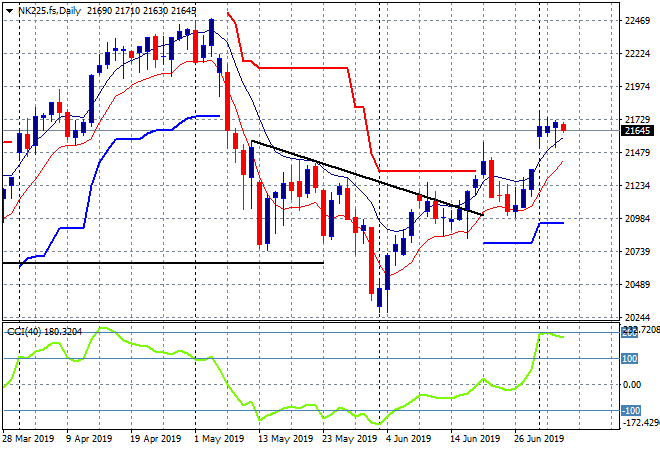Select the 22224 price axis label
The image size is (660, 450).
[637, 54]
